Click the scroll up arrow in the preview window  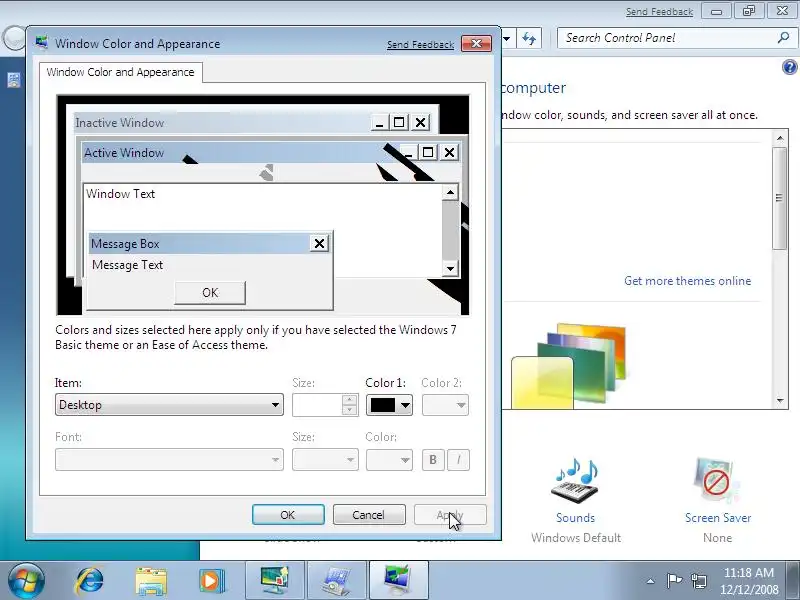point(450,192)
